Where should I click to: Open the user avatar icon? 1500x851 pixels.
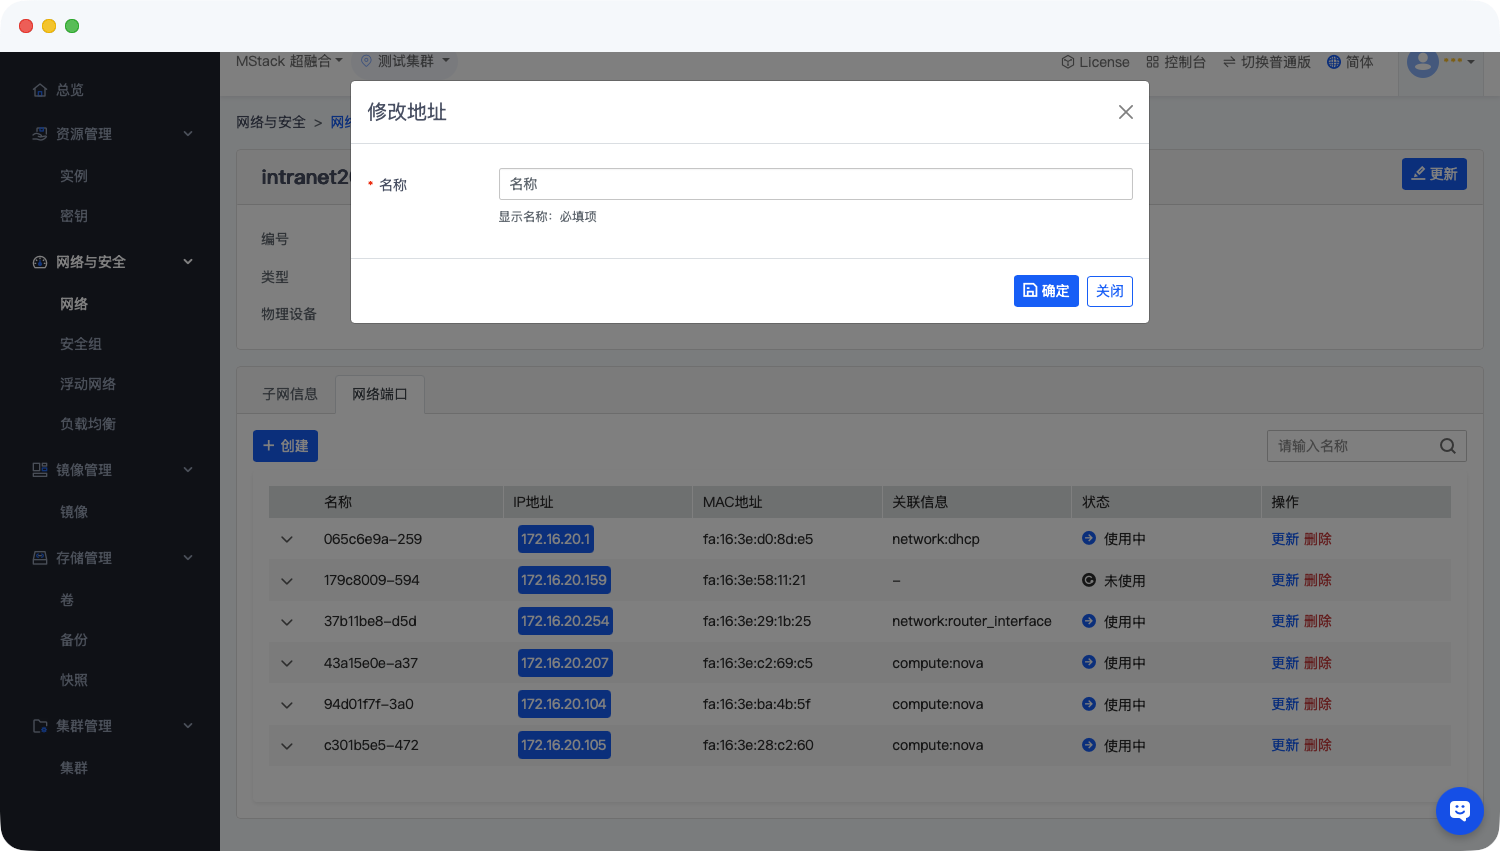pos(1422,62)
